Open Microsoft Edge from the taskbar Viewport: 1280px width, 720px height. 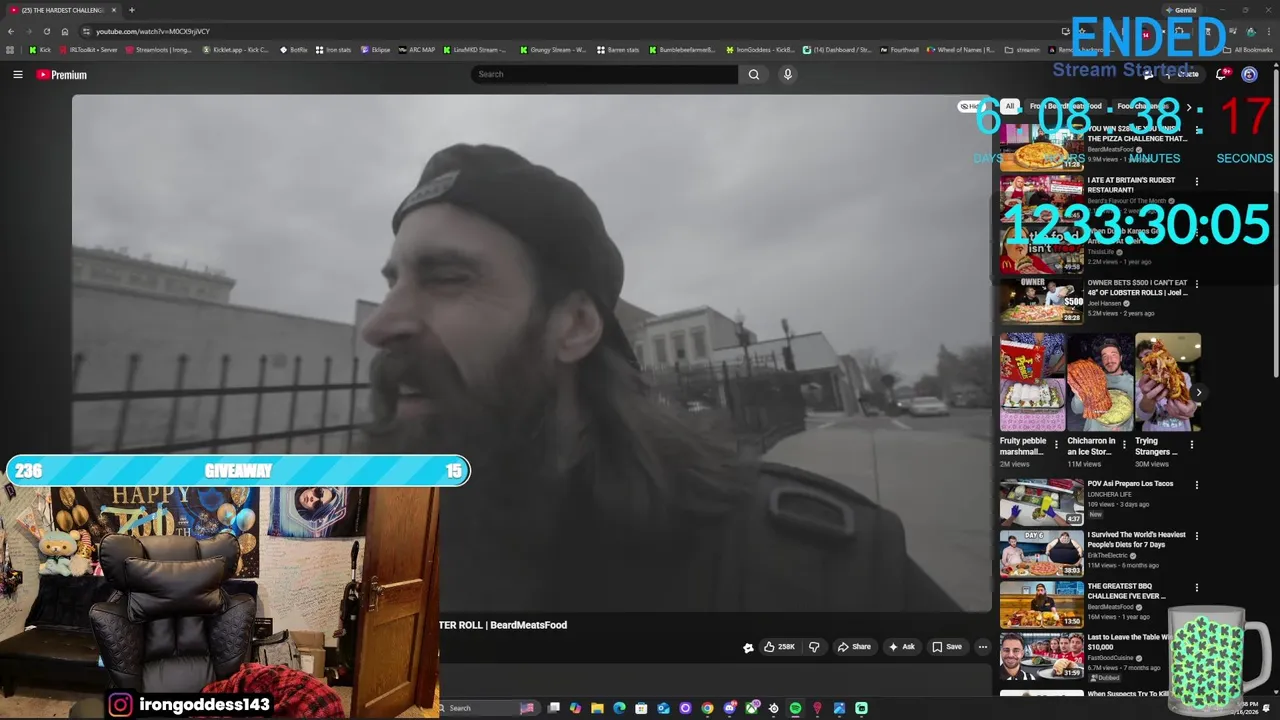click(619, 708)
